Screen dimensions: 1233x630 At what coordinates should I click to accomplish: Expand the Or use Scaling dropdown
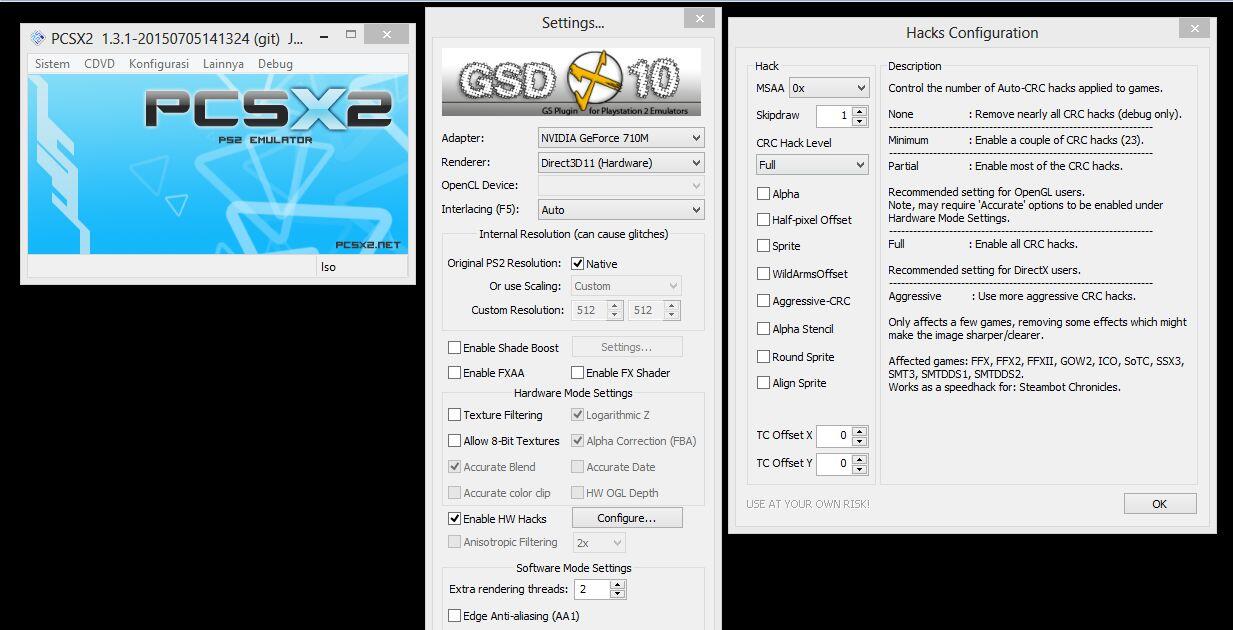626,286
